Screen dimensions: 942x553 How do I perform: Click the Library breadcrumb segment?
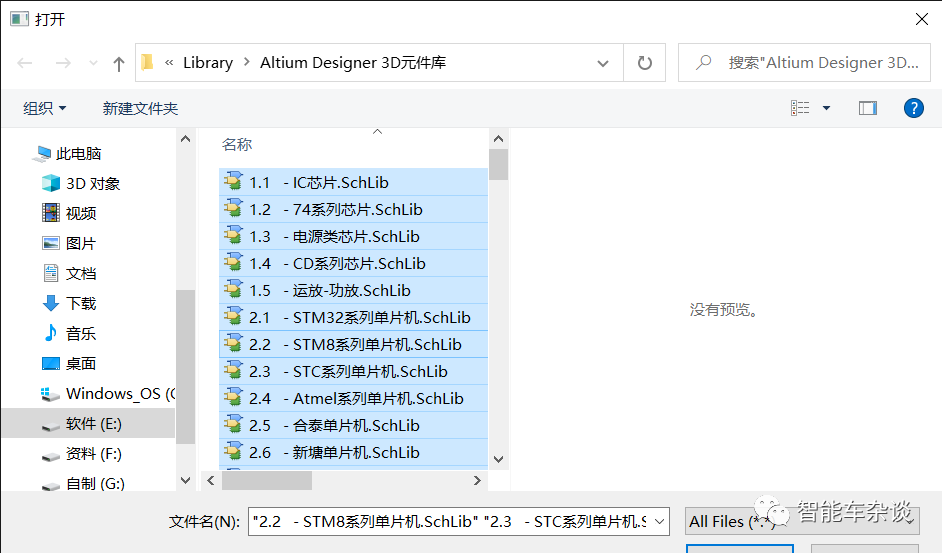208,63
